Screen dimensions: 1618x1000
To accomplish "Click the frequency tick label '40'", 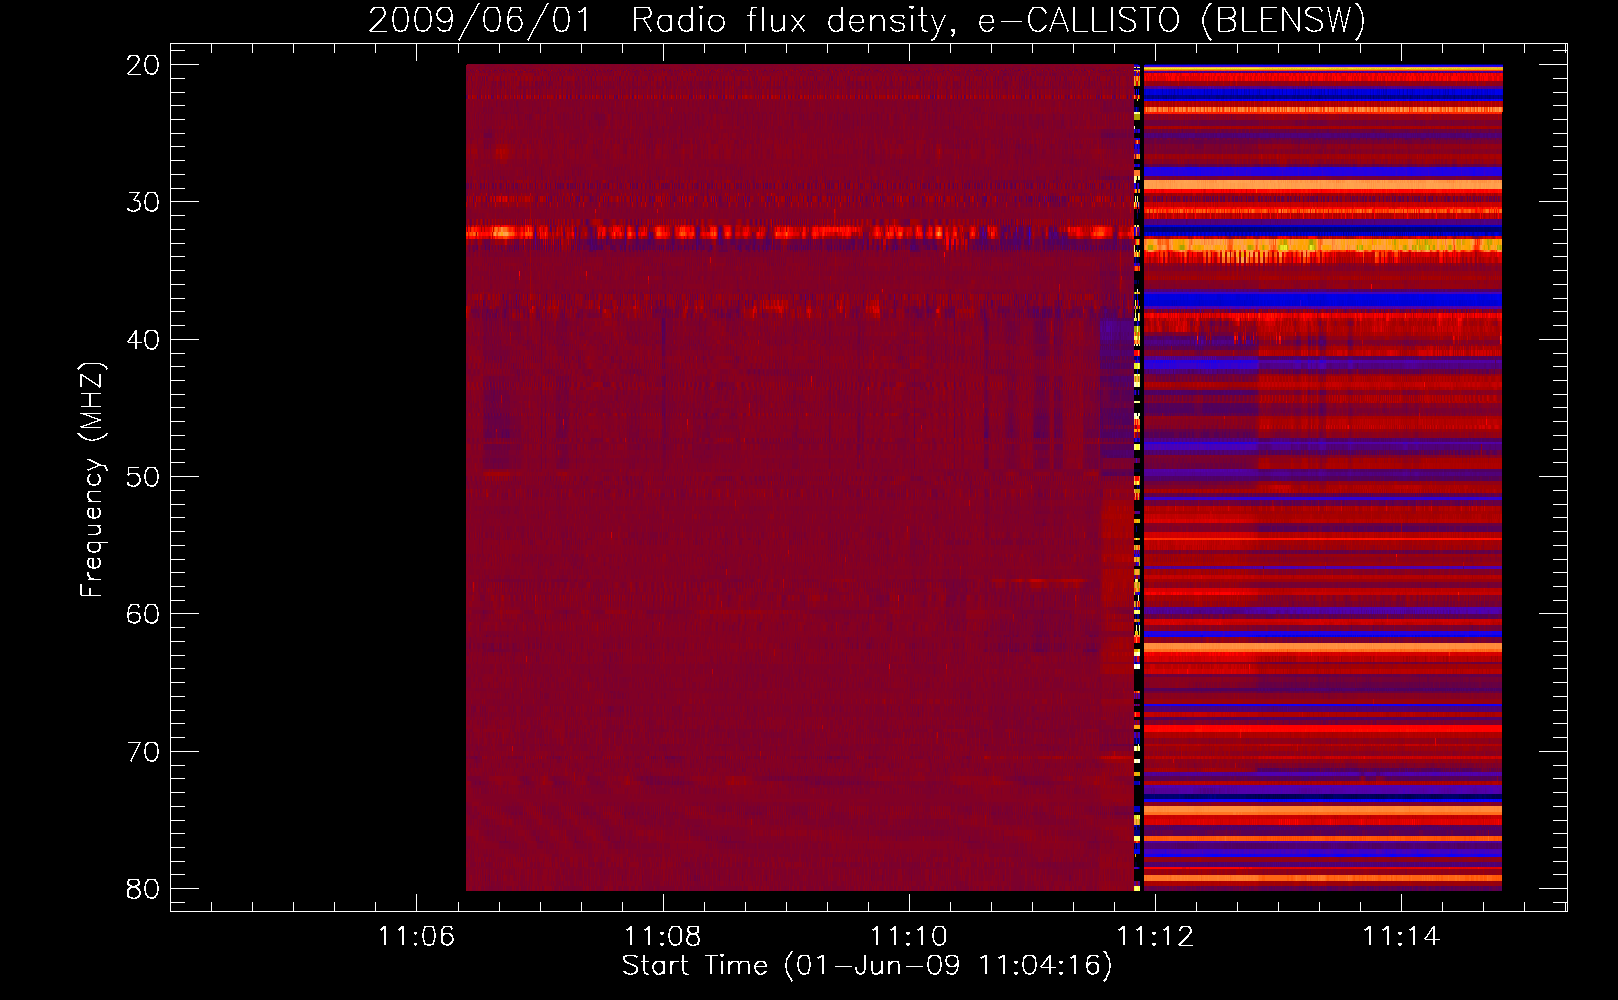I will (x=143, y=340).
